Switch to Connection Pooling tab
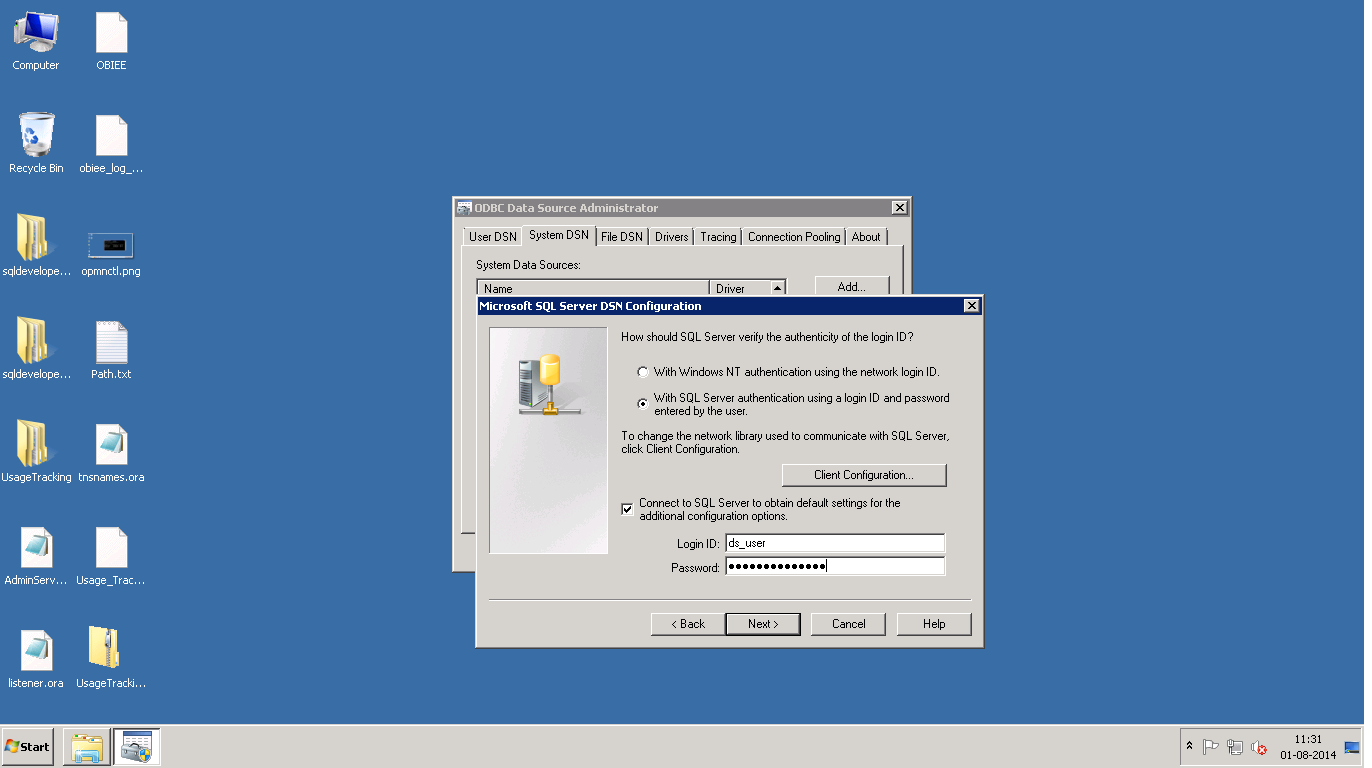Viewport: 1372px width, 768px height. click(x=794, y=237)
